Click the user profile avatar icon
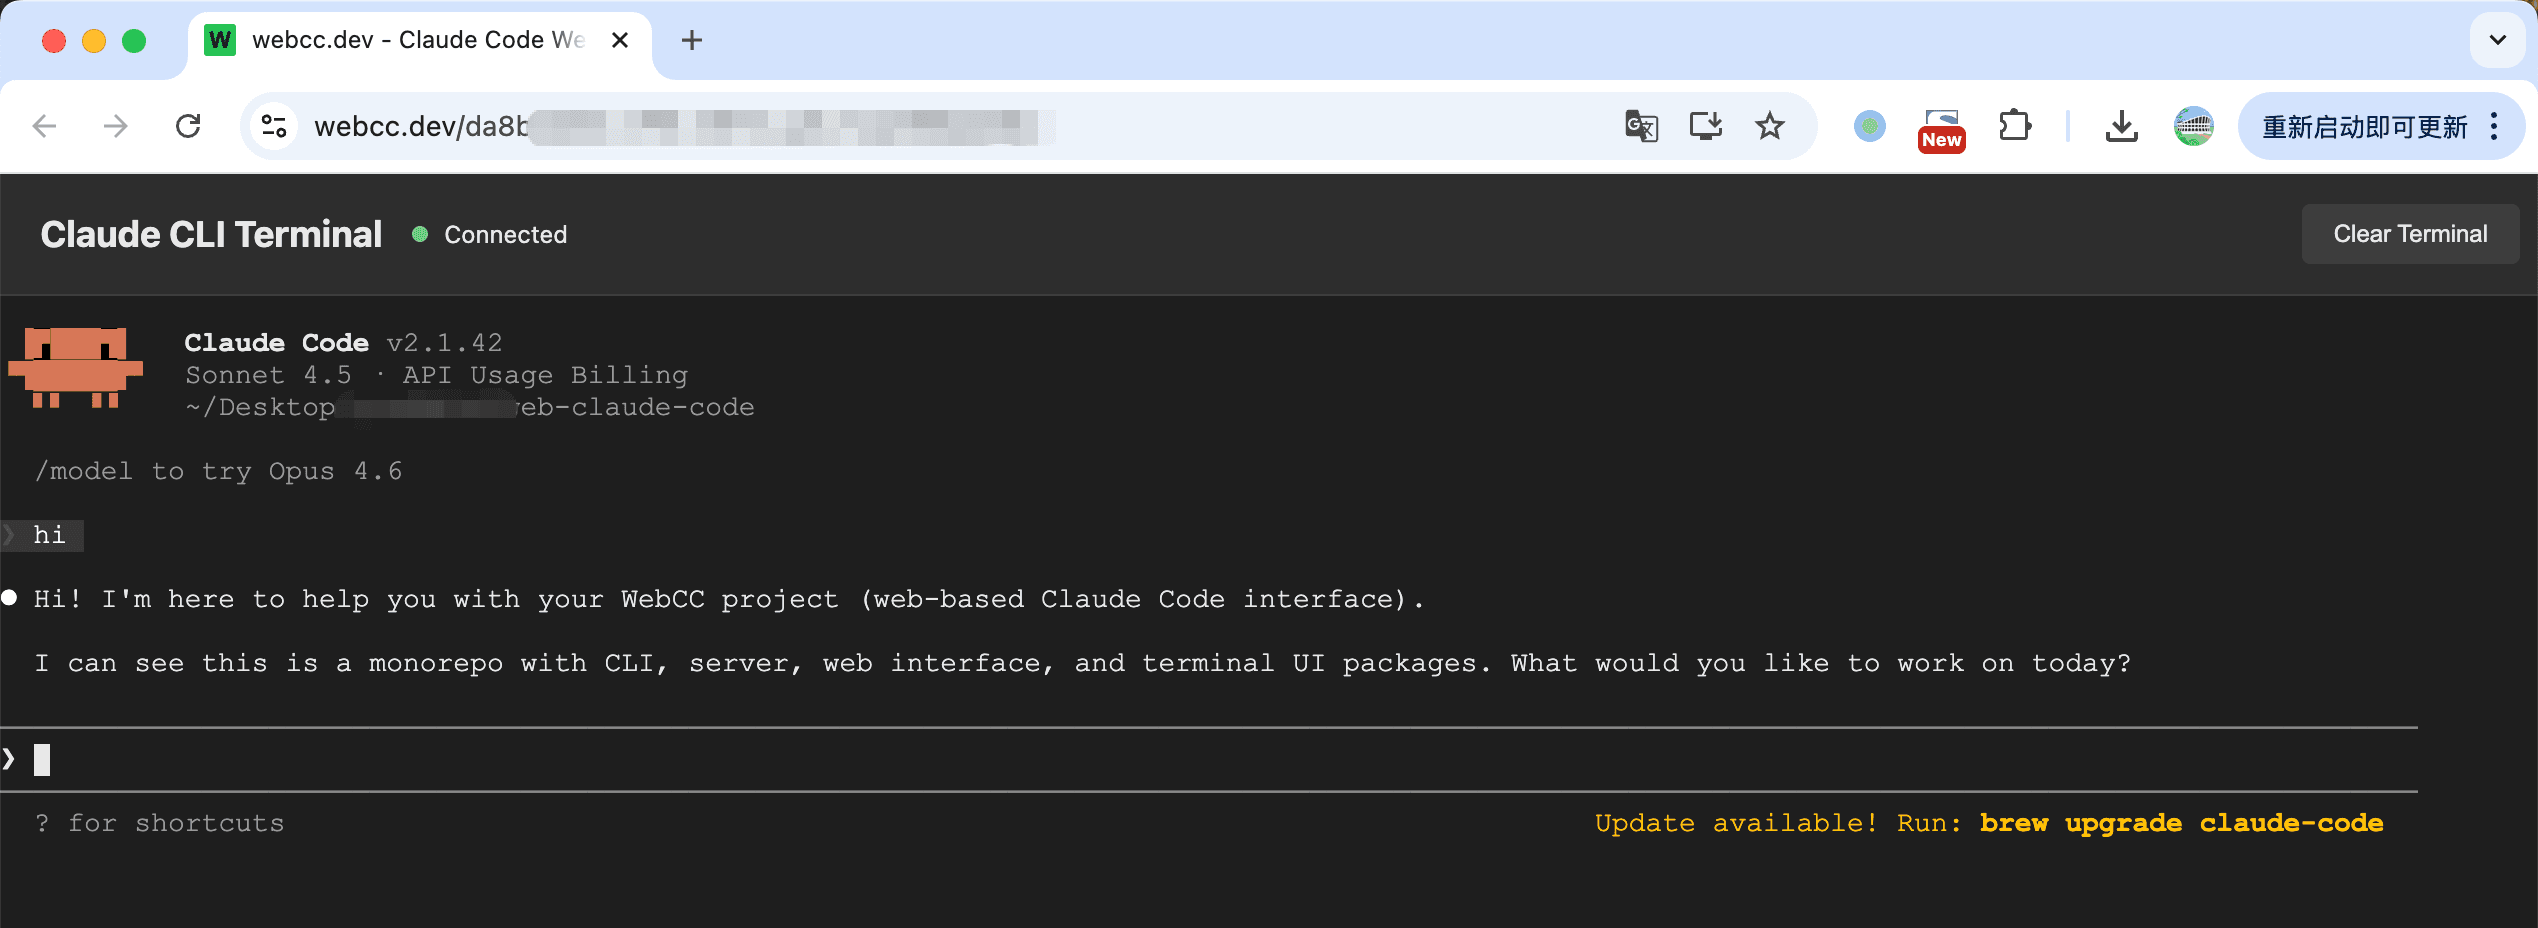The width and height of the screenshot is (2538, 928). tap(2194, 126)
